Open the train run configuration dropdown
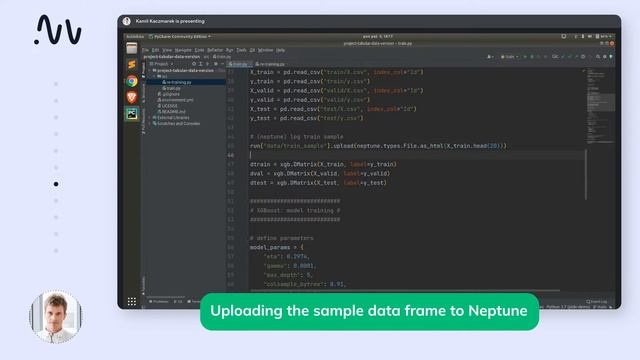The image size is (640, 360). coord(510,57)
